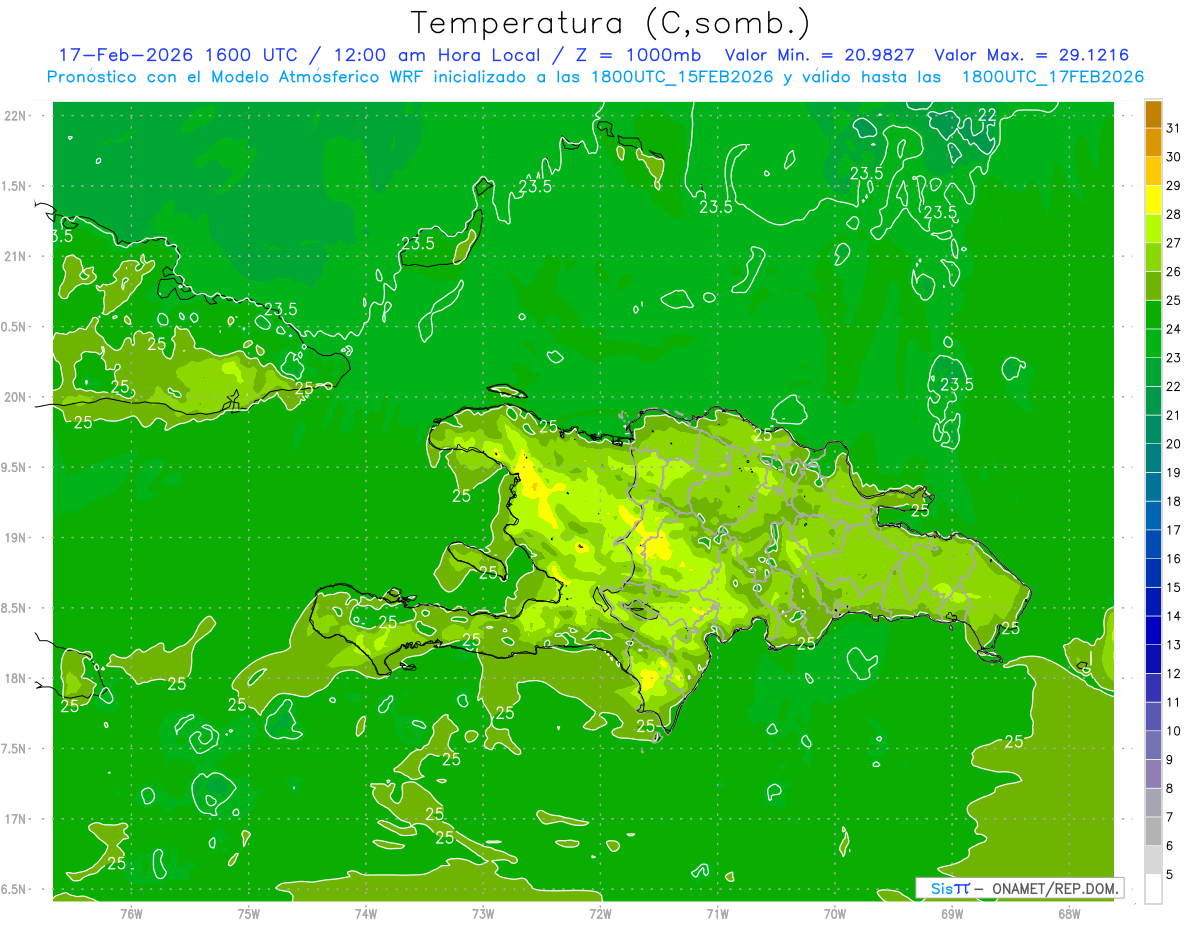Click the Valor Min. = 20.9827 readout
Screen dimensions: 1200x927
point(819,55)
